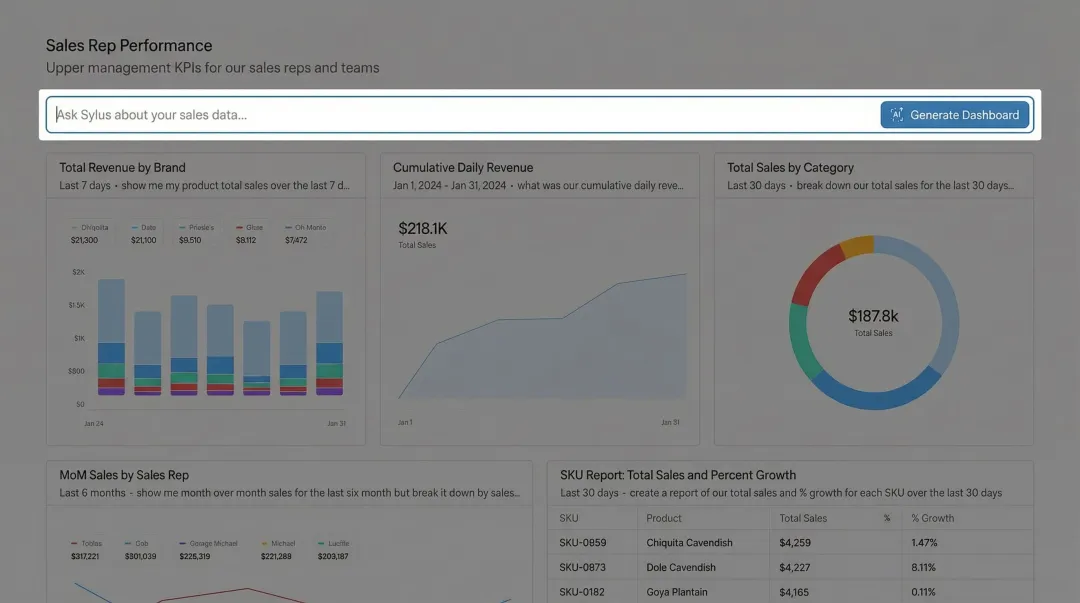Toggle the Dole legend entry in Total Revenue chart

143,227
